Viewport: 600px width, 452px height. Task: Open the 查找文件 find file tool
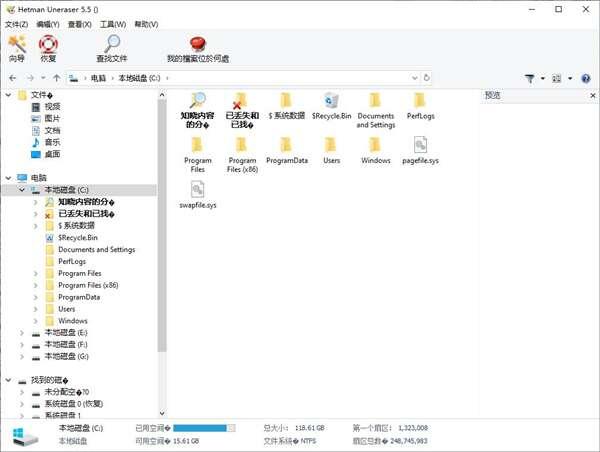111,44
